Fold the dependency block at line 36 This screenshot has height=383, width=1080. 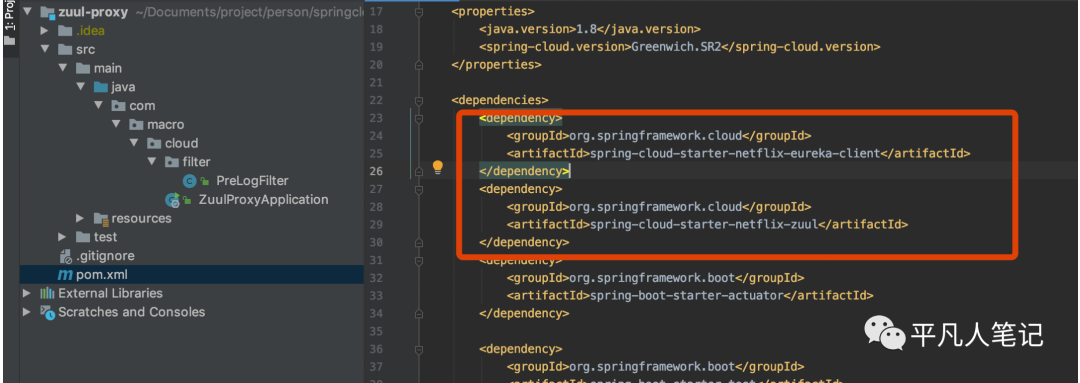pos(419,349)
